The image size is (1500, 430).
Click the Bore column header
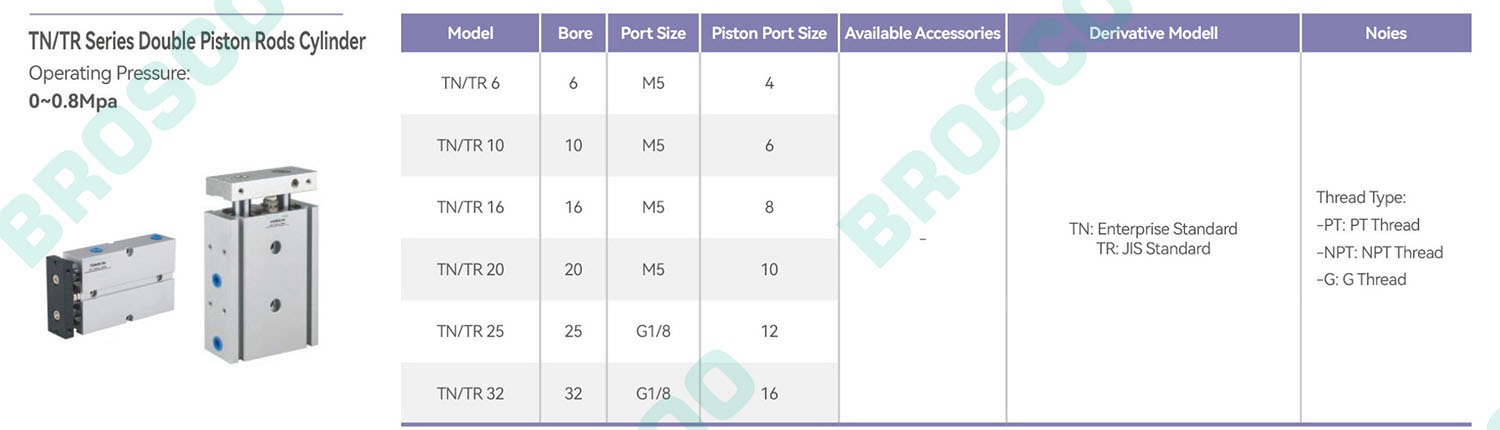point(574,33)
